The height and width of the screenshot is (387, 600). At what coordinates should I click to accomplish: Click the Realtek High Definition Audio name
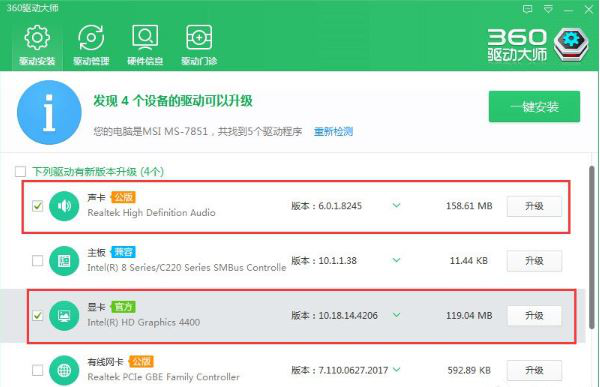click(x=152, y=213)
